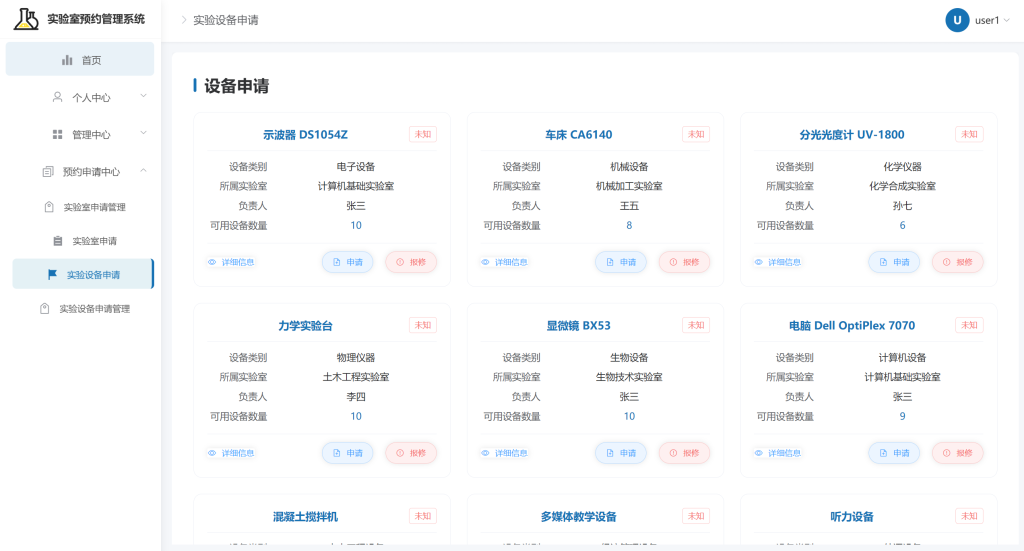The image size is (1024, 551).
Task: Expand the 个人中心 menu
Action: click(x=80, y=97)
